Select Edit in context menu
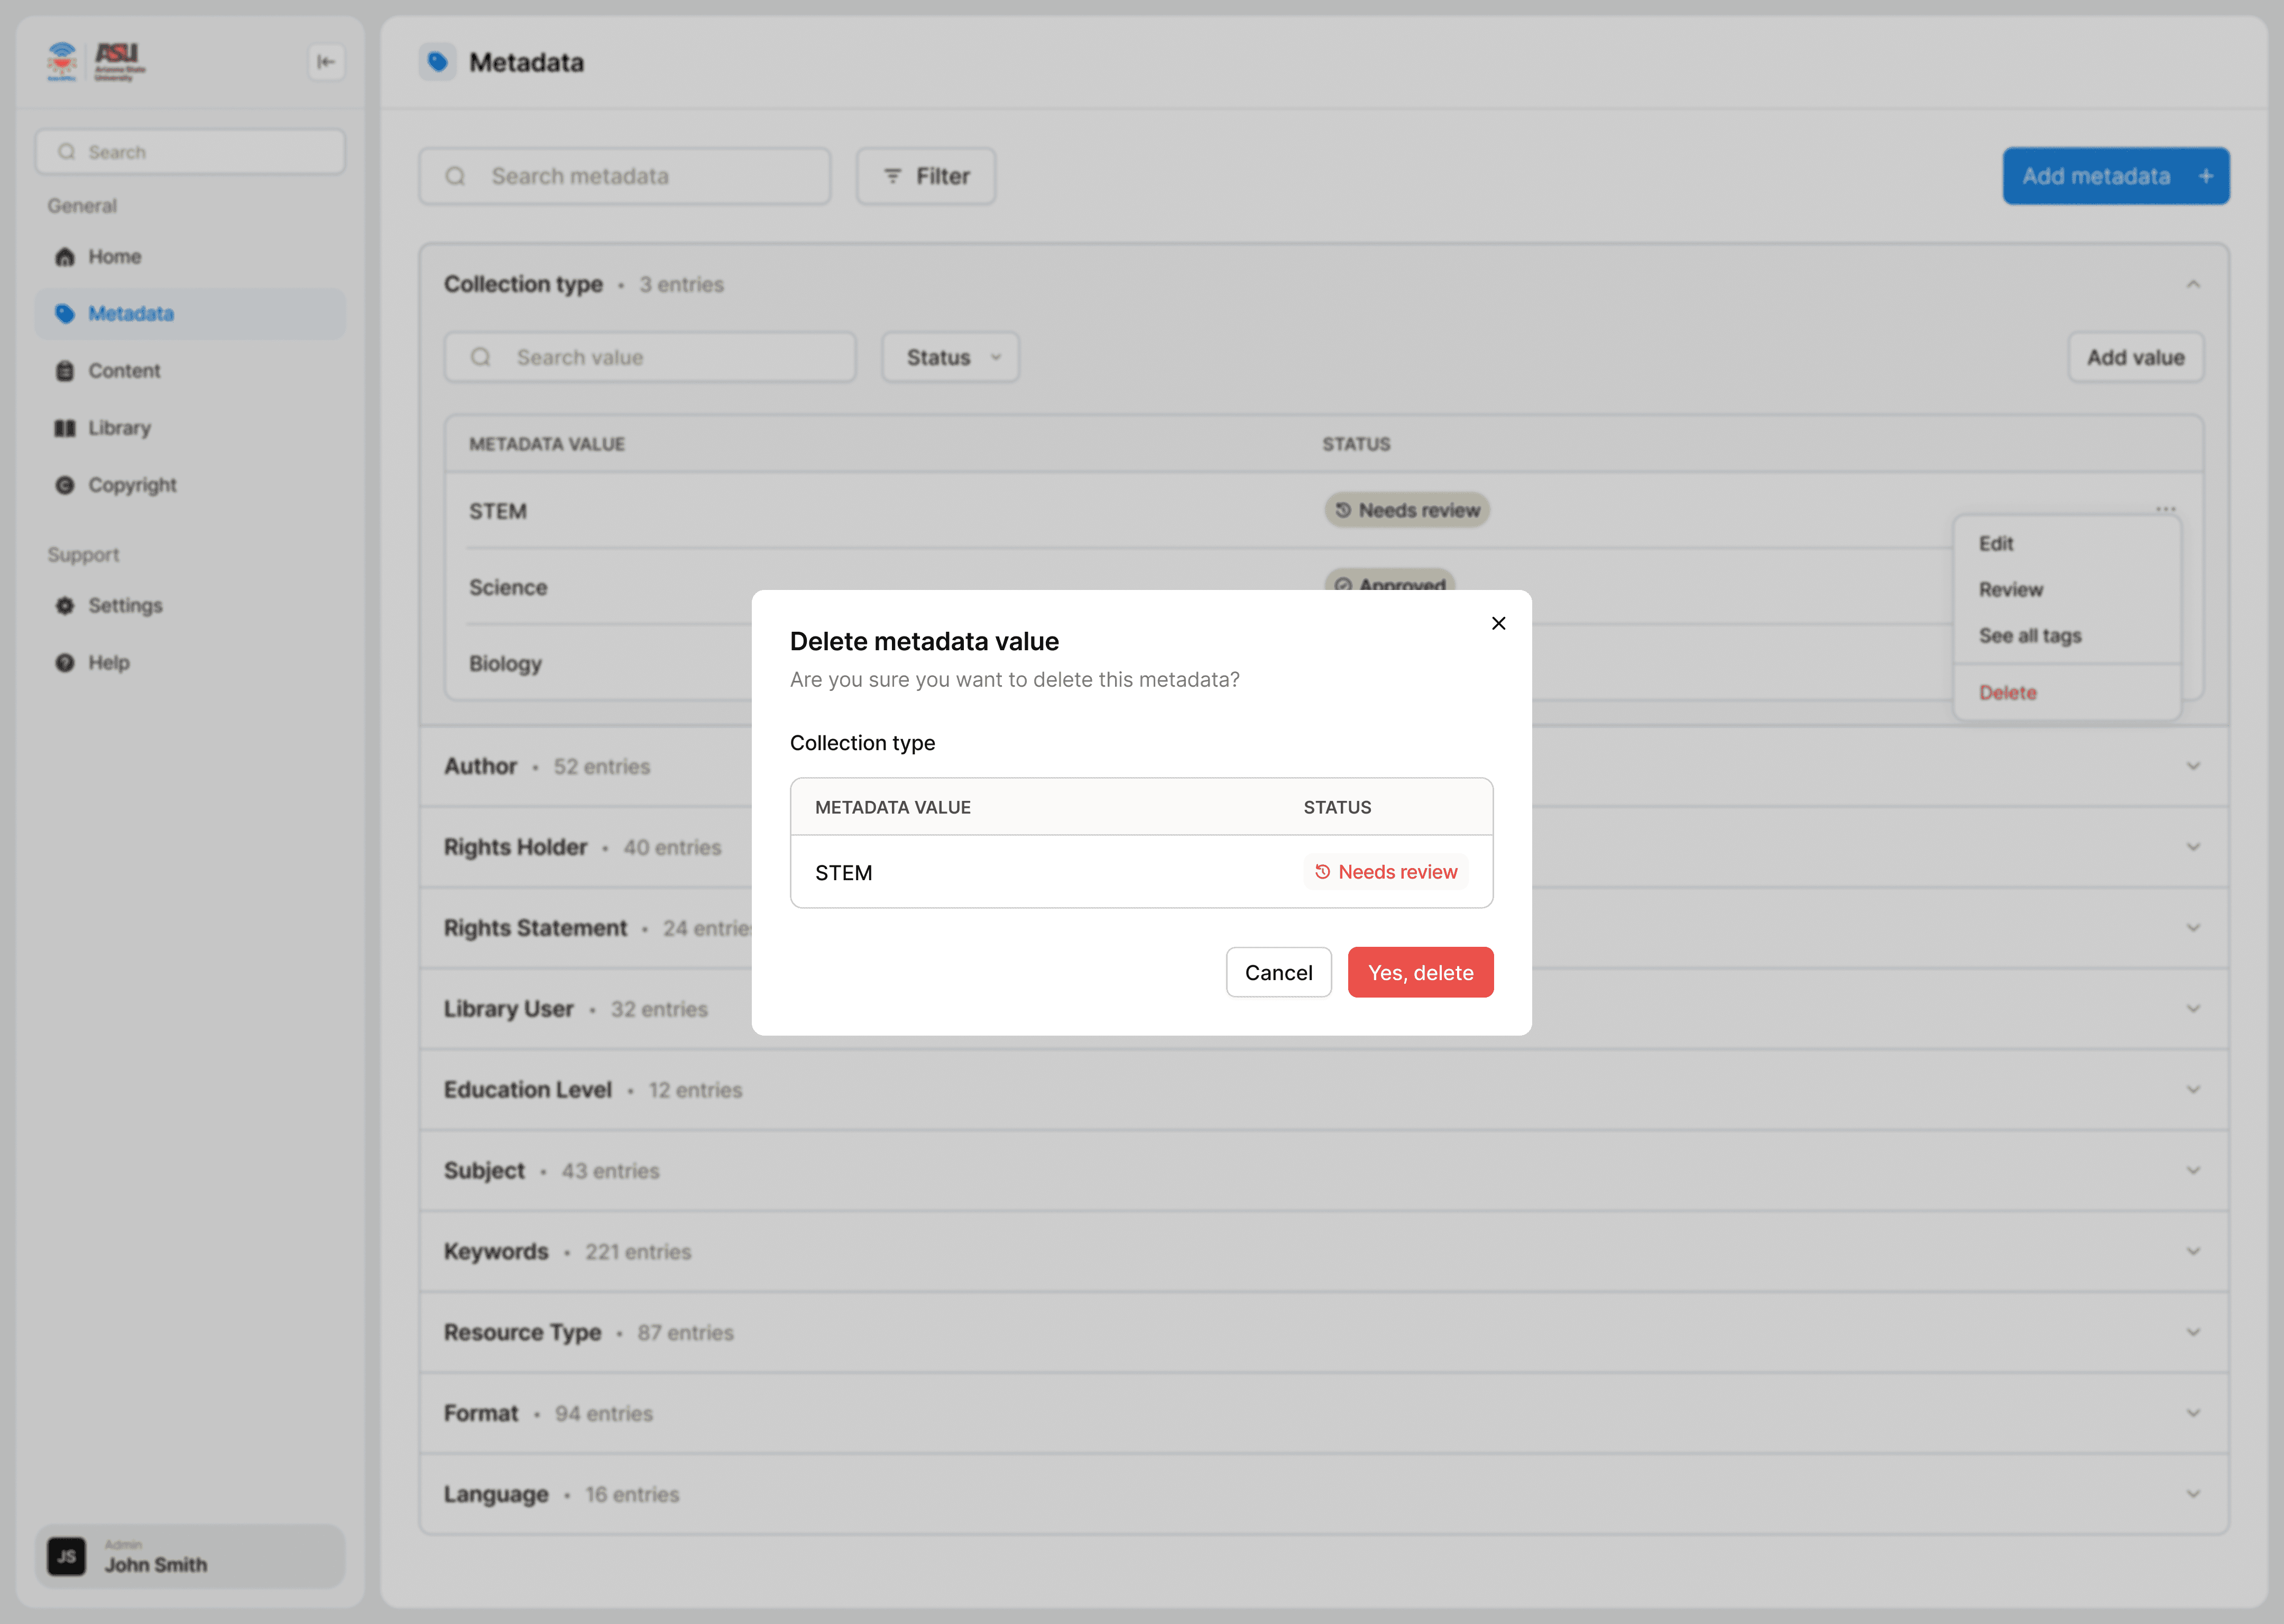 click(1996, 544)
